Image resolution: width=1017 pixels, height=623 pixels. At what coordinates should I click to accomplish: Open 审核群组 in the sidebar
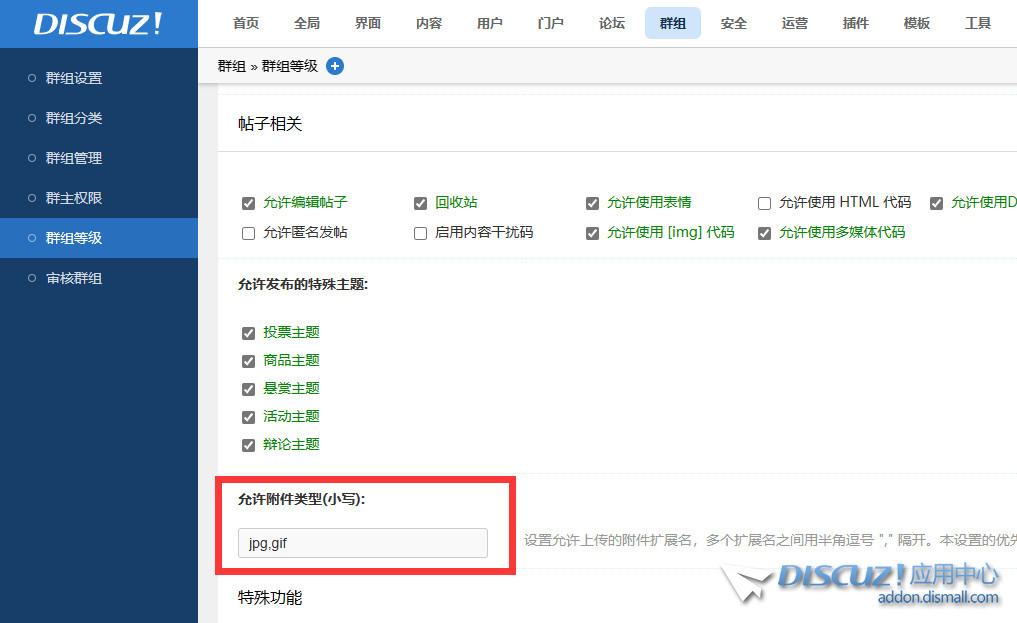pos(74,278)
